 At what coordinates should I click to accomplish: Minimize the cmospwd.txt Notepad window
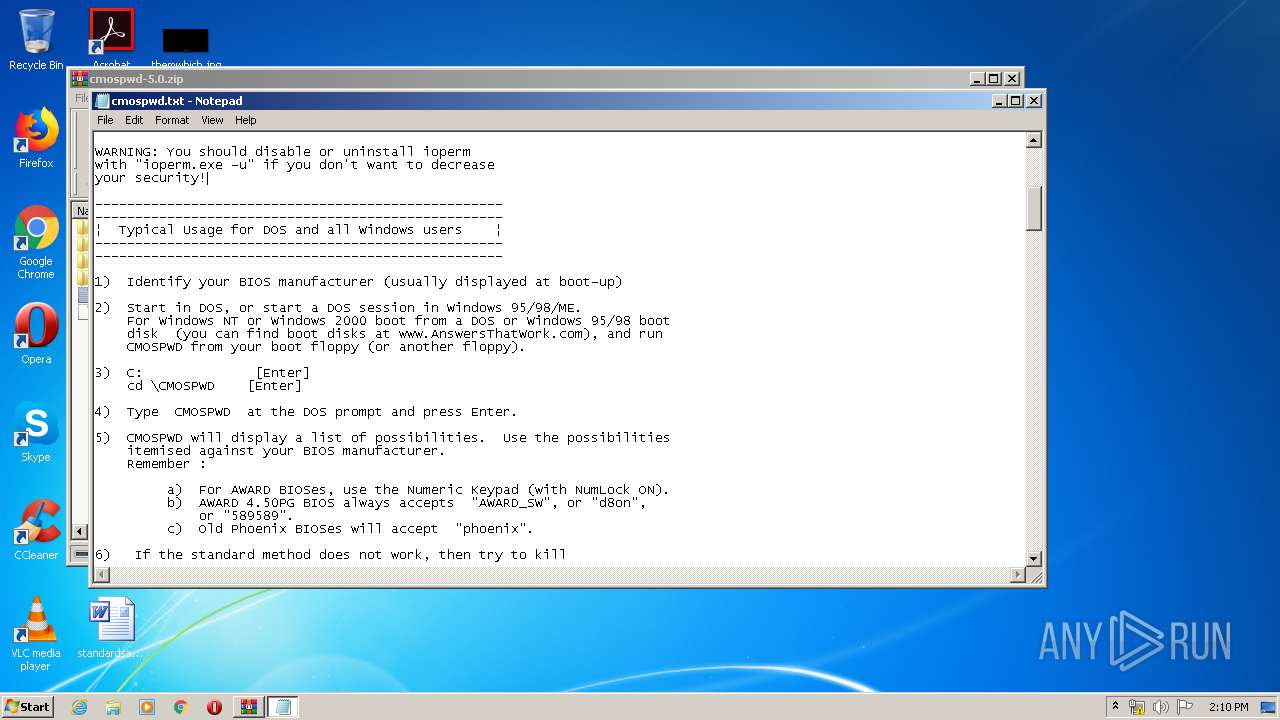pos(1000,101)
